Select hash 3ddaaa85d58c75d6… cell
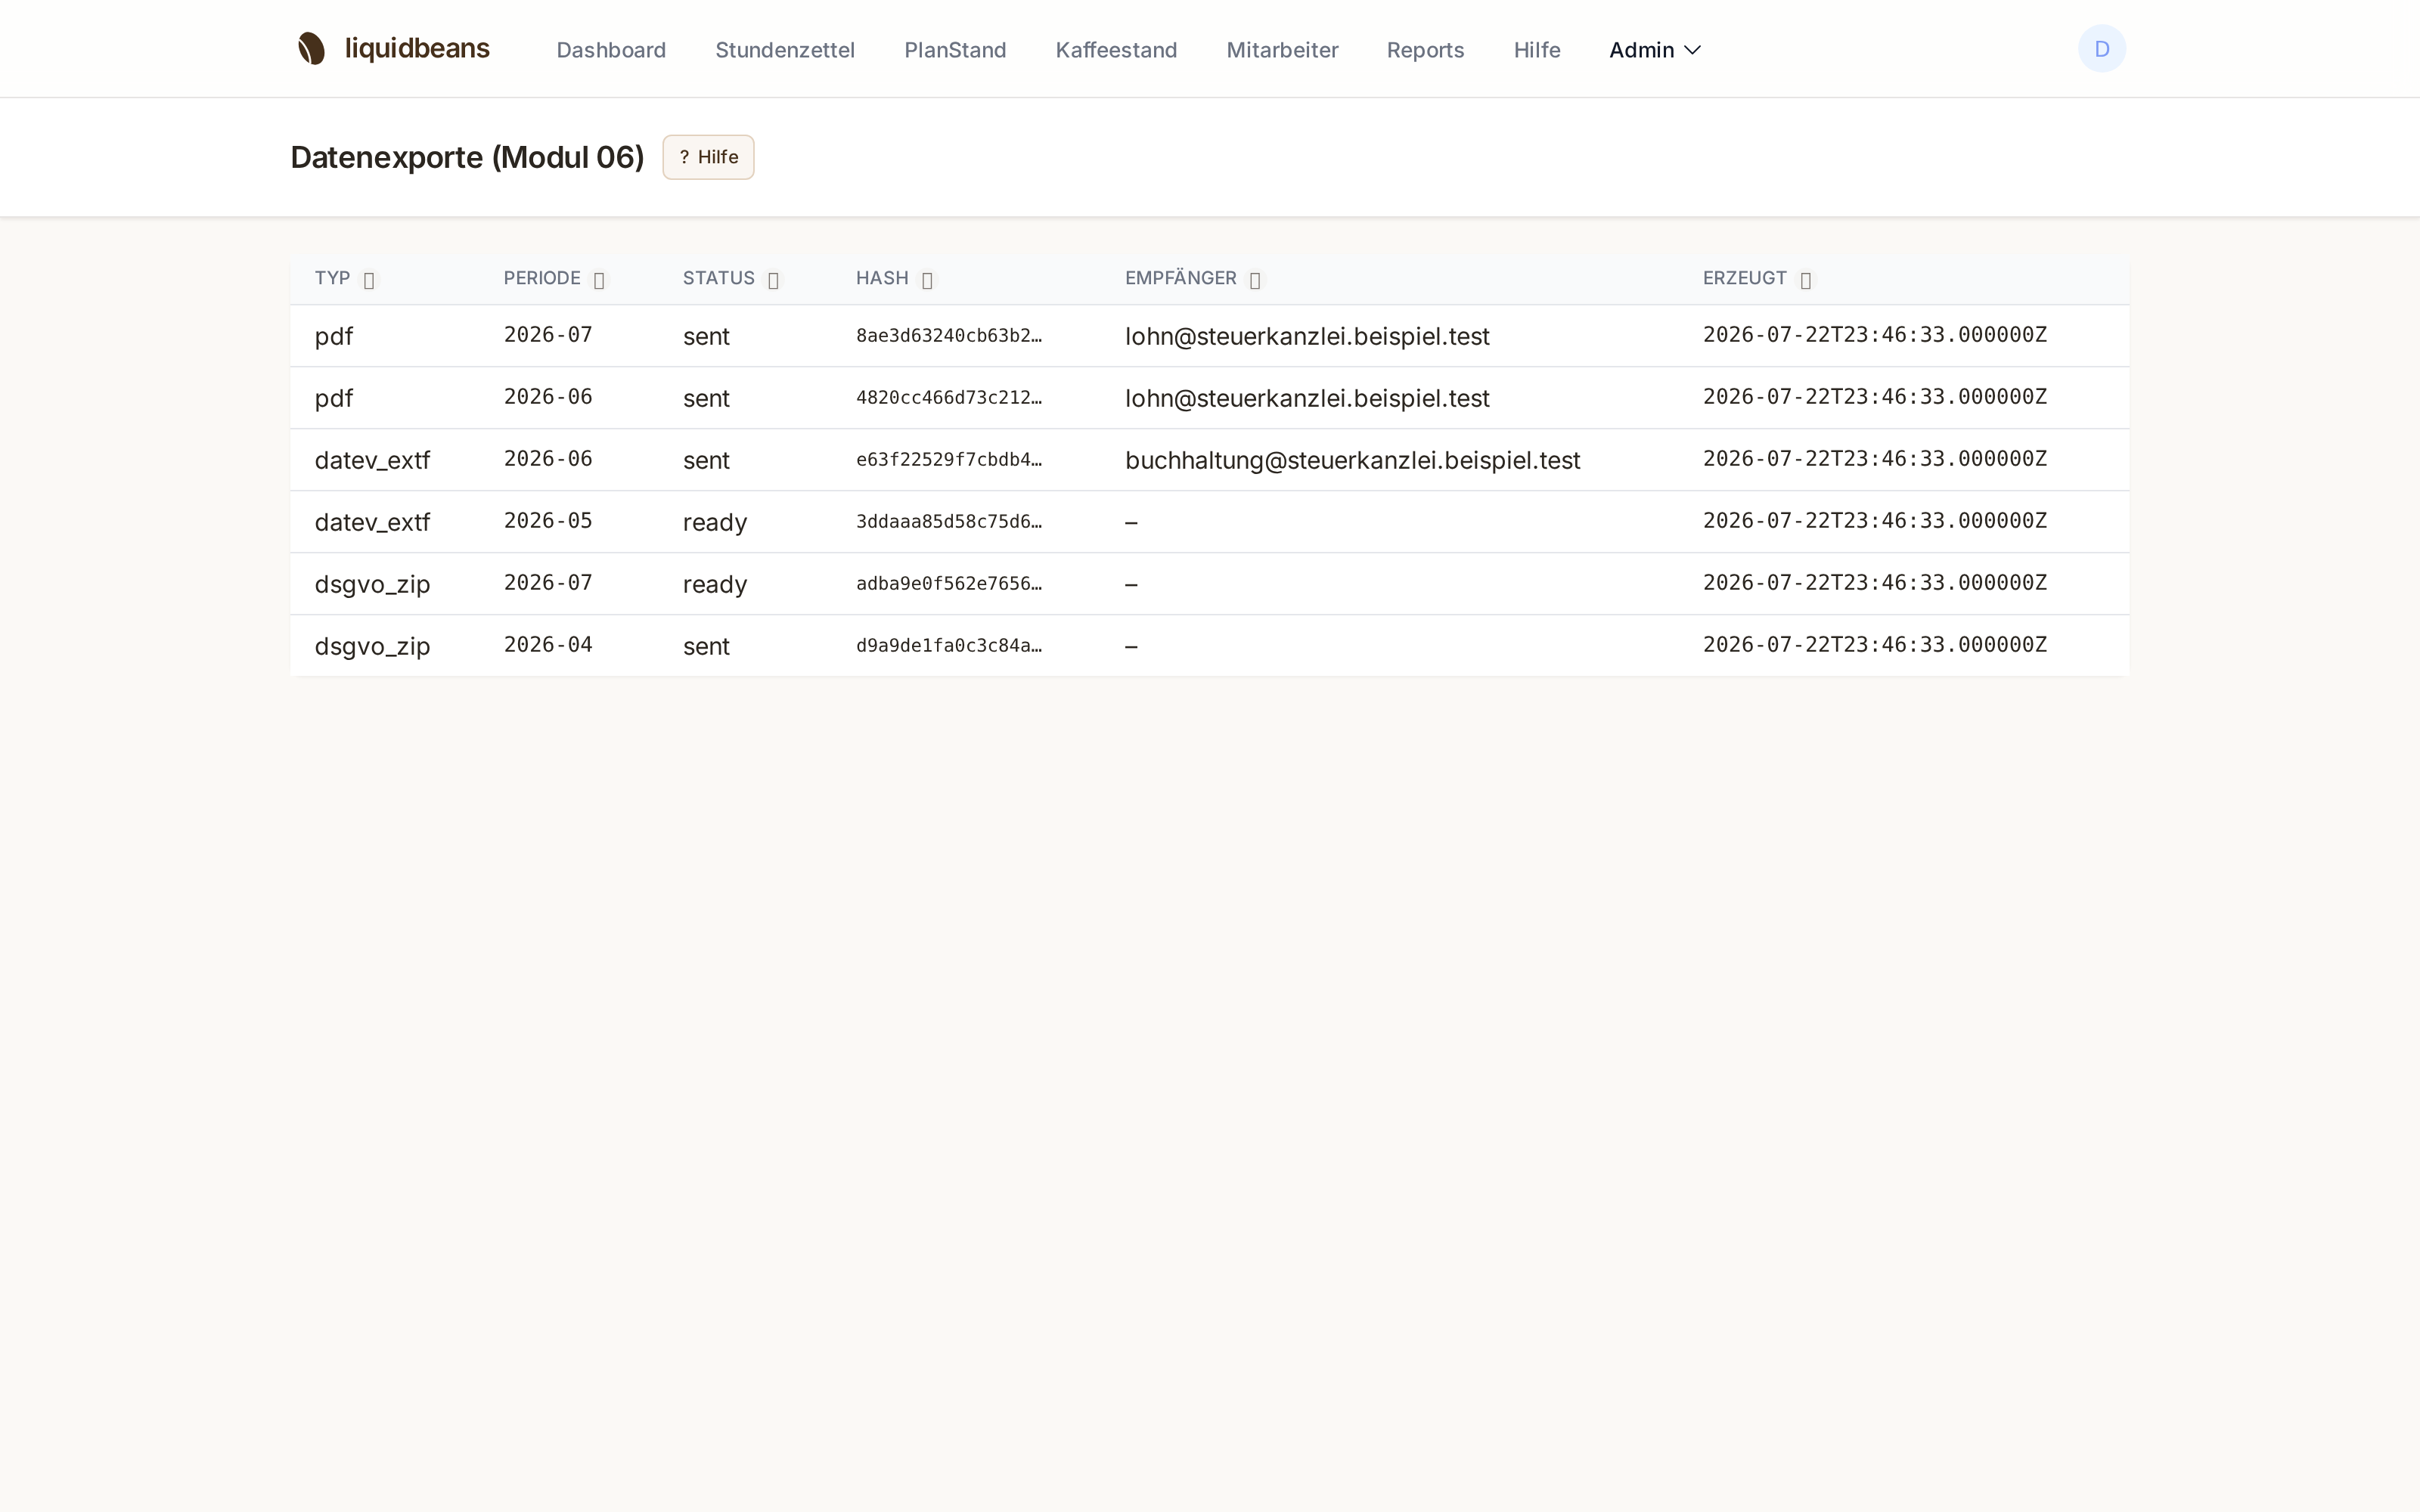2420x1512 pixels. pos(949,522)
